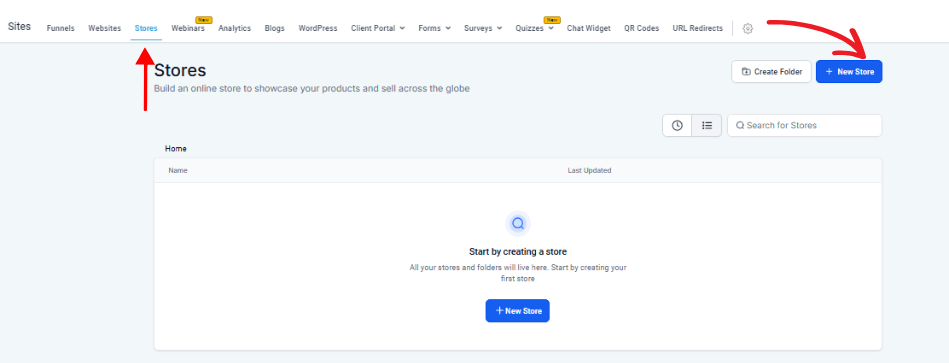Click the center New Store button
949x363 pixels.
click(x=517, y=310)
